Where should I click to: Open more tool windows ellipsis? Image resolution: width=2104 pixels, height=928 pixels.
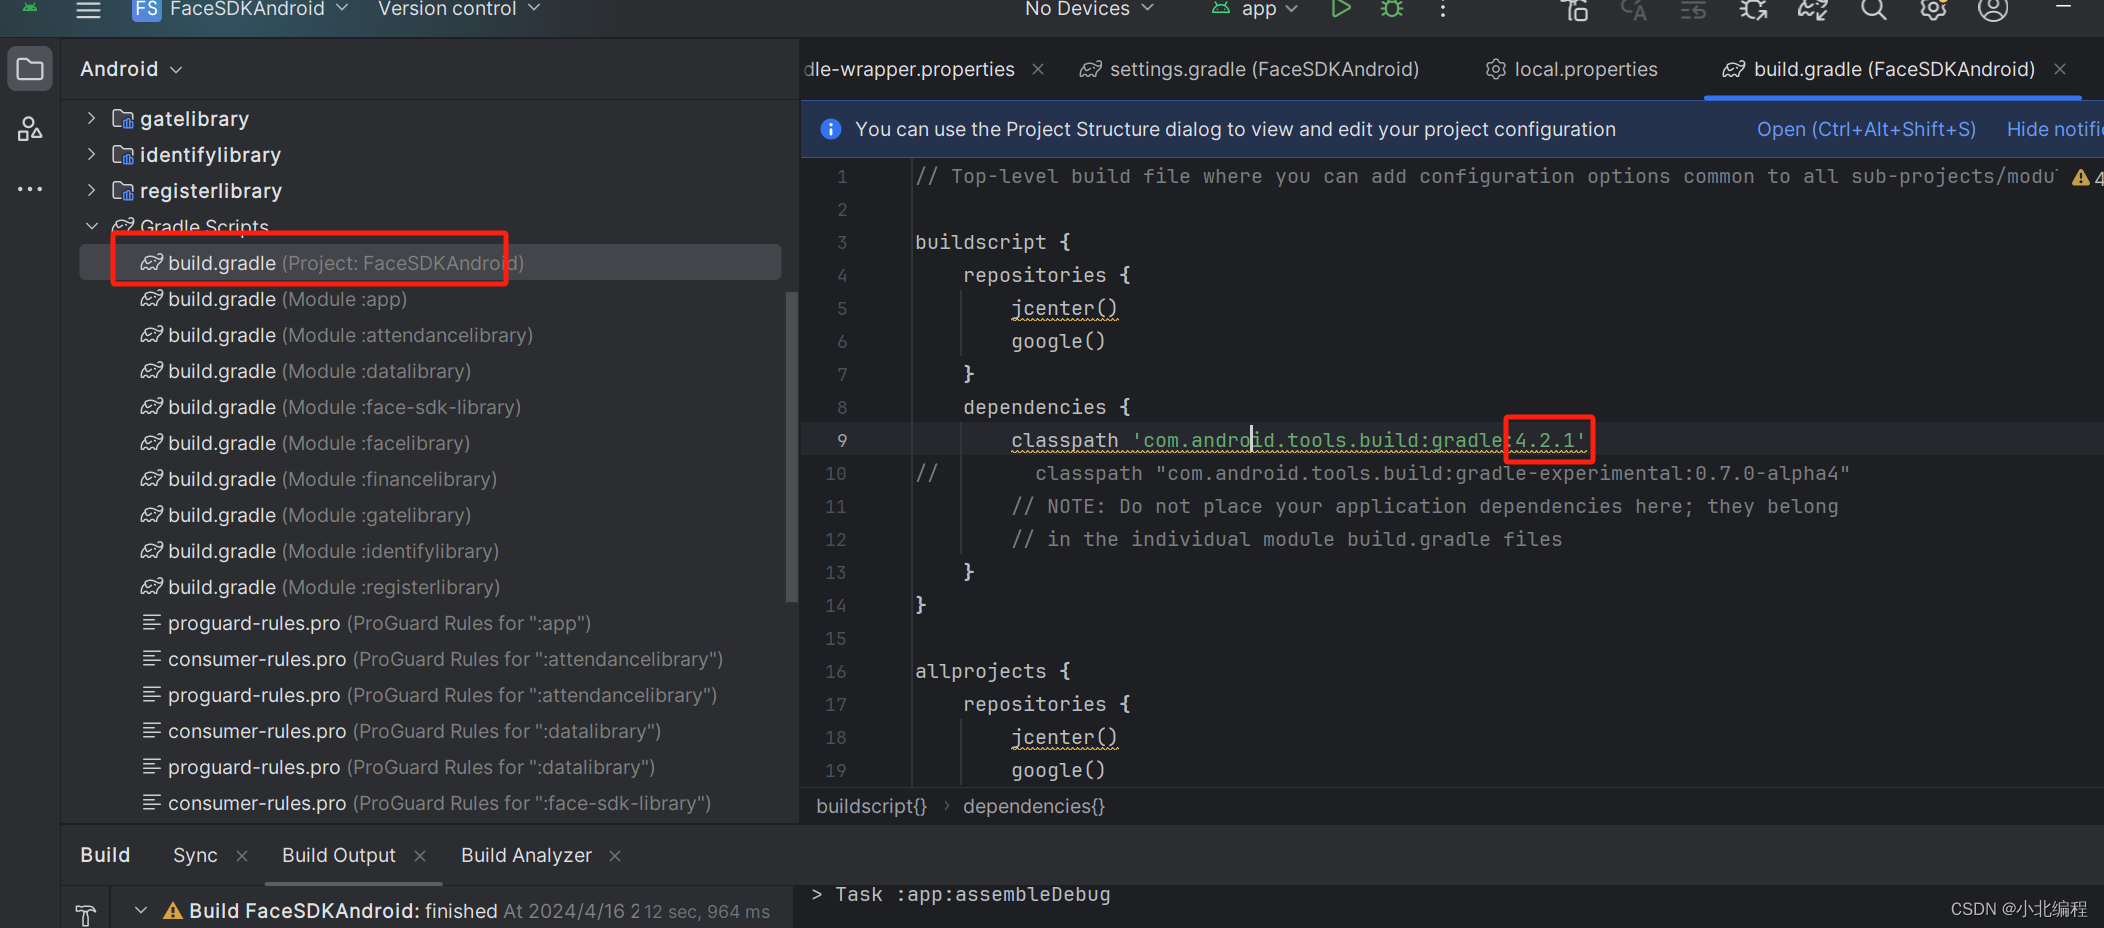pyautogui.click(x=30, y=188)
